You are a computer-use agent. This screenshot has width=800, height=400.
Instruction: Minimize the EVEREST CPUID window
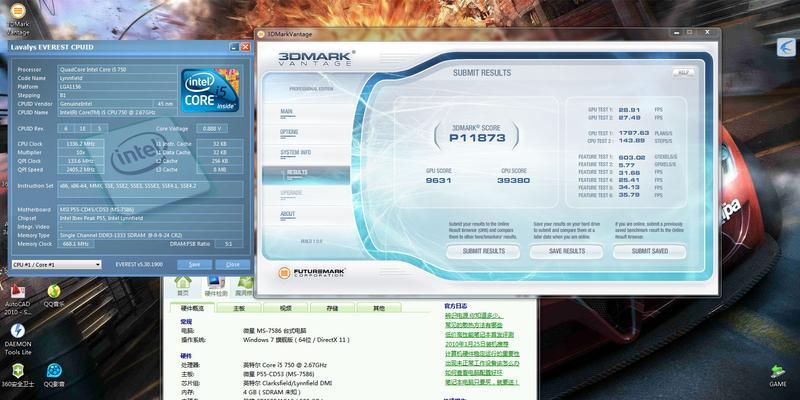(234, 47)
